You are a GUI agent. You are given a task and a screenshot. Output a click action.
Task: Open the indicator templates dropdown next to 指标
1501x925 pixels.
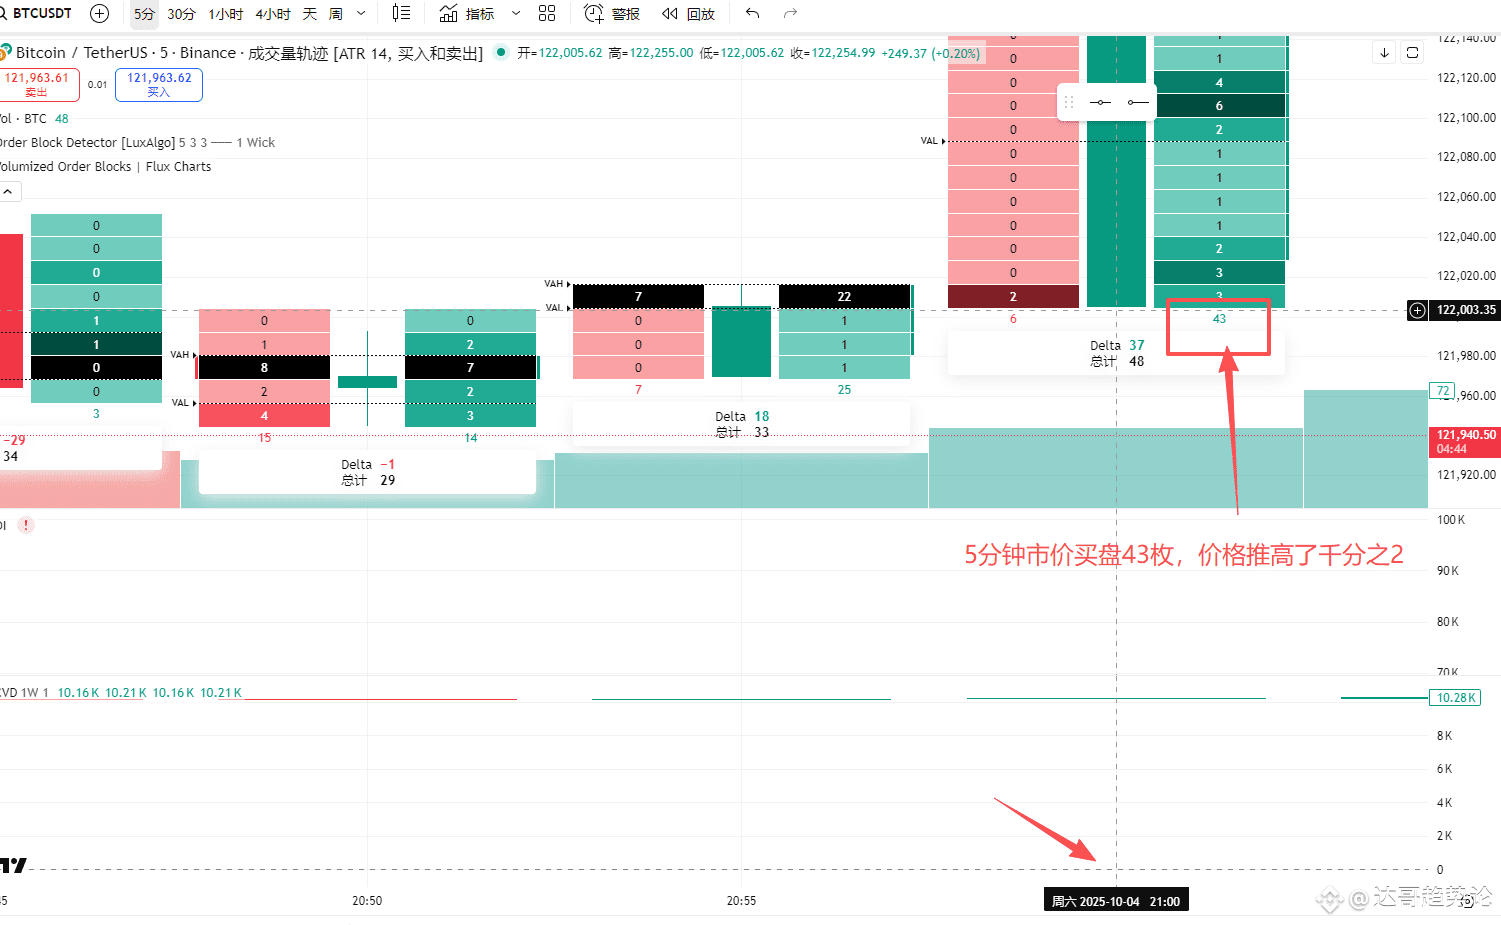coord(515,13)
